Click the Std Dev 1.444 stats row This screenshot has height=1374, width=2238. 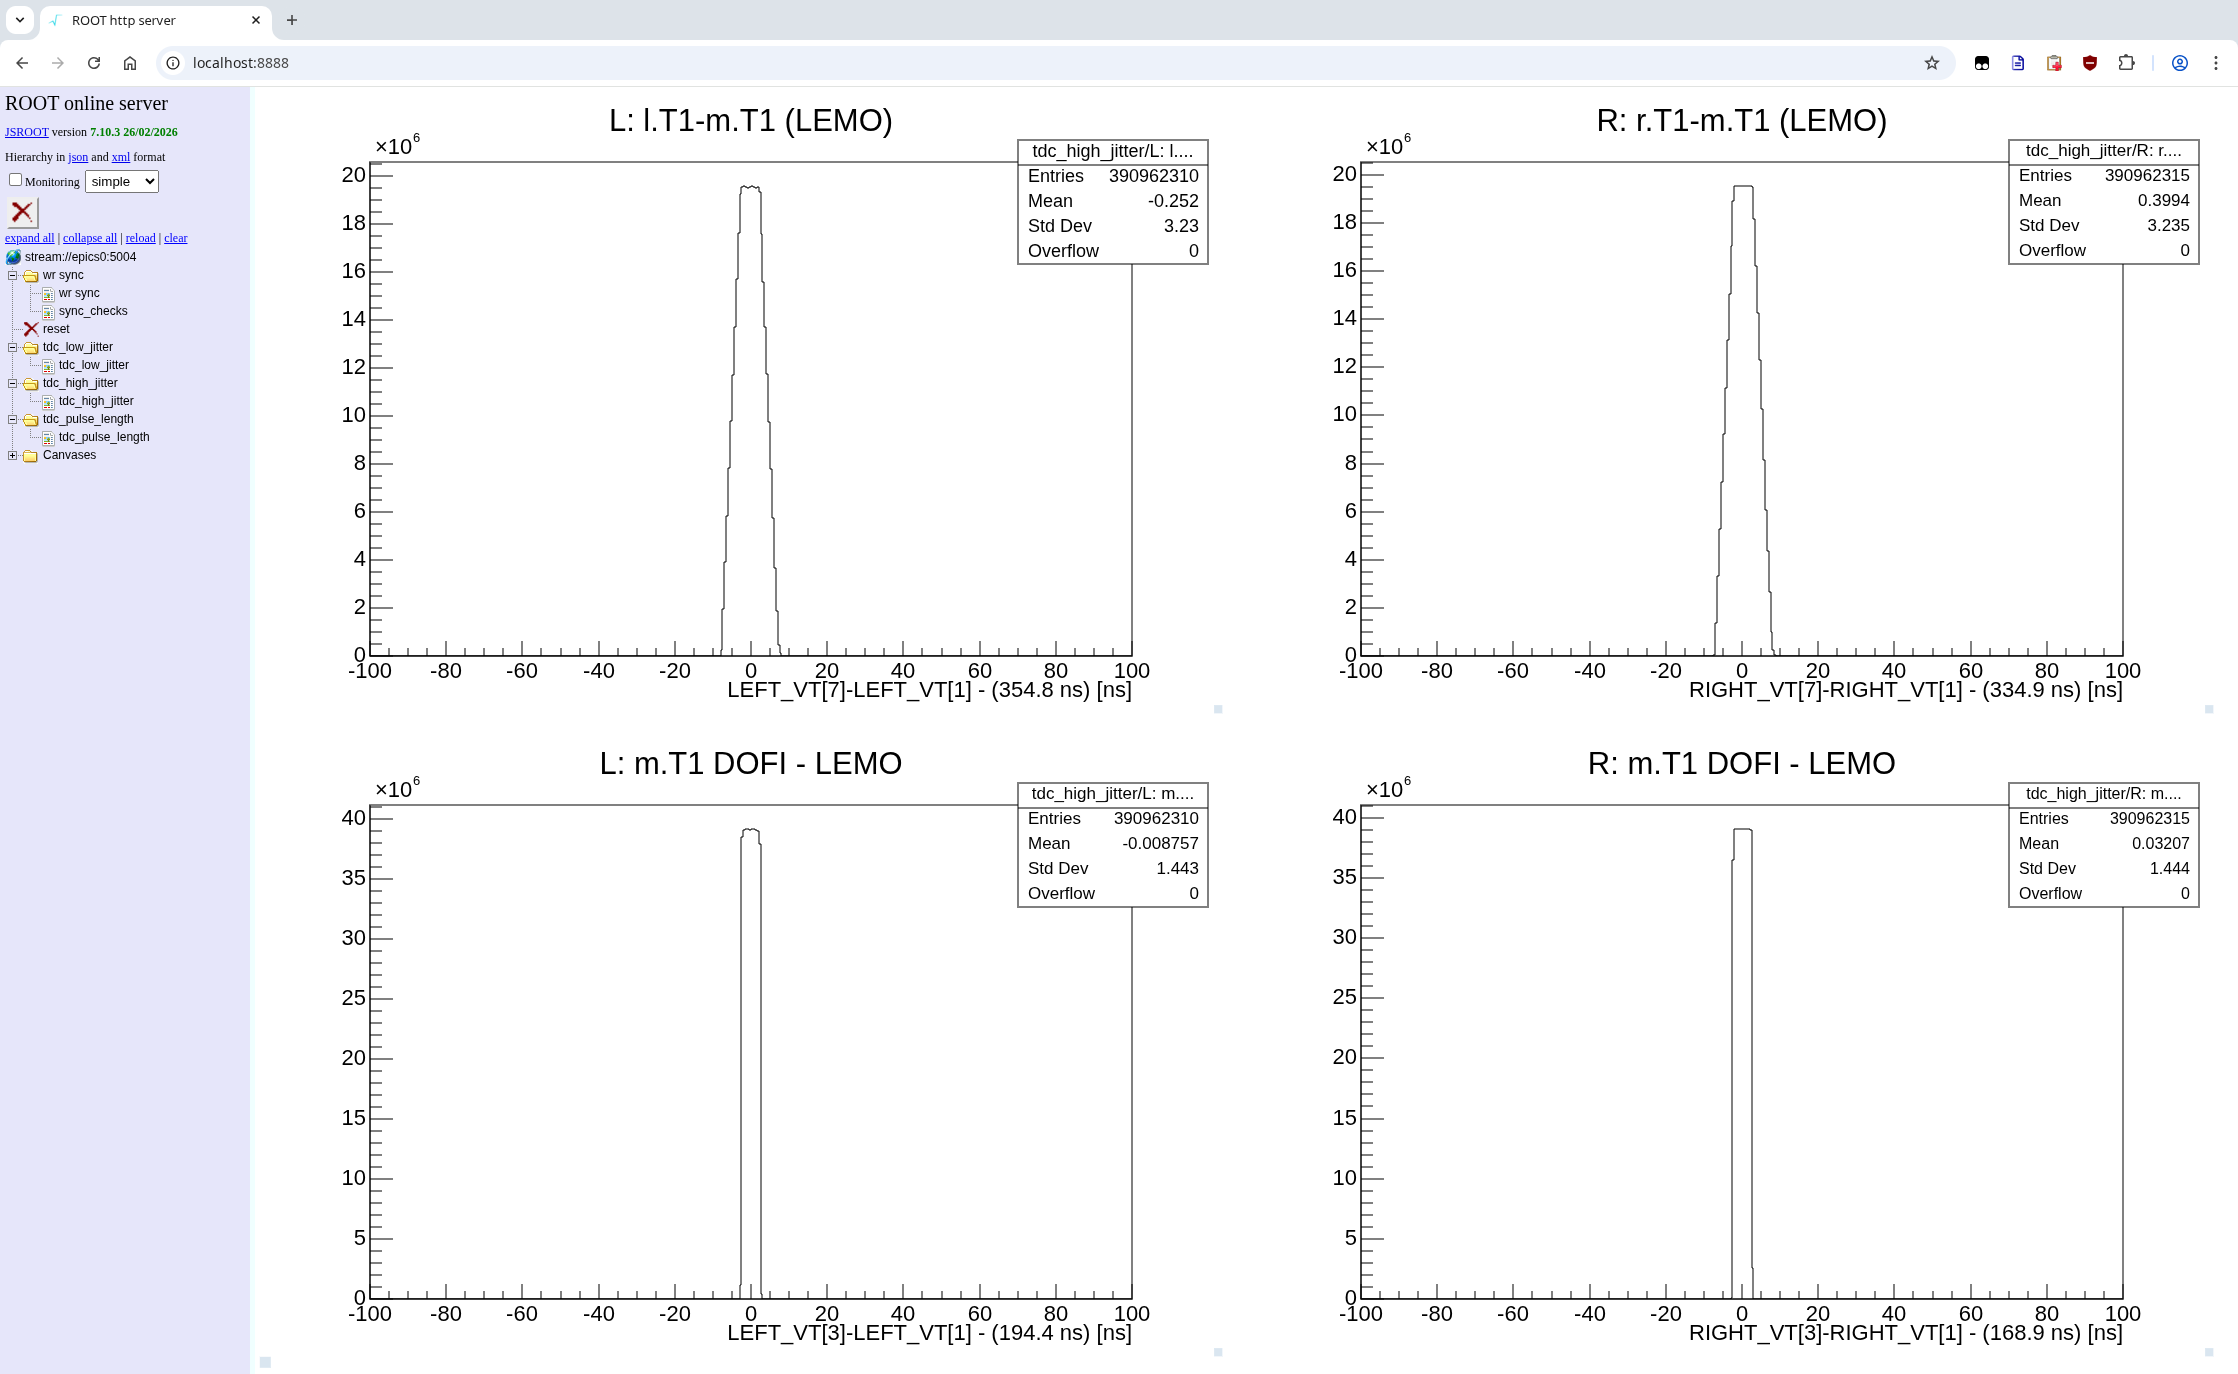2104,869
